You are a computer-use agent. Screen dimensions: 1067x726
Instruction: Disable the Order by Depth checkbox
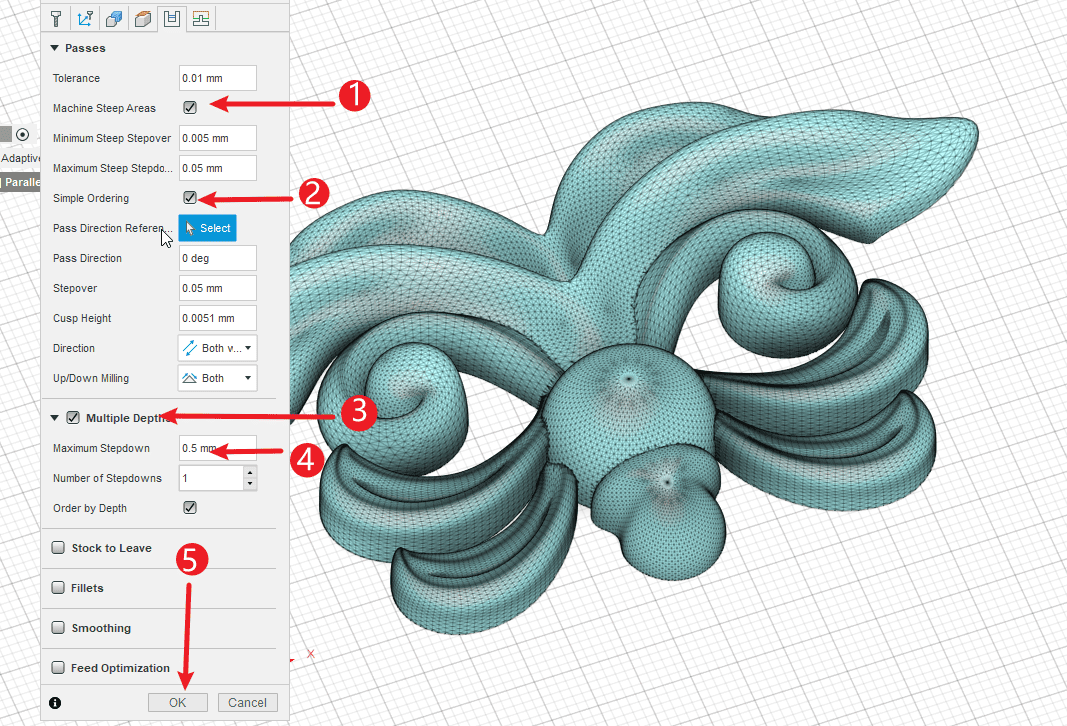190,508
